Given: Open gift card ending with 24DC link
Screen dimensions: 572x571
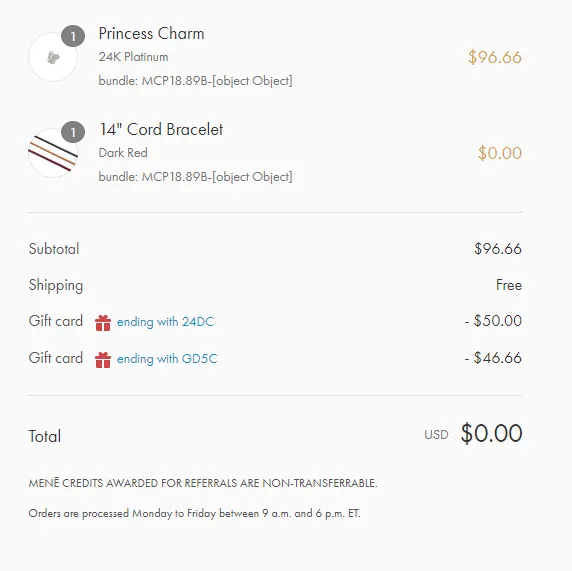Looking at the screenshot, I should [x=165, y=322].
